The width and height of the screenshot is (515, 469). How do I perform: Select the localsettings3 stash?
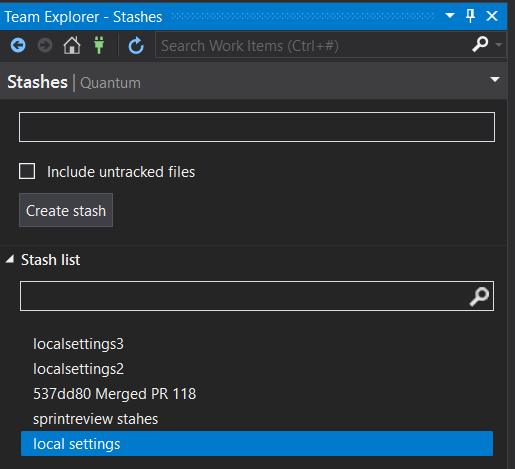[257, 344]
